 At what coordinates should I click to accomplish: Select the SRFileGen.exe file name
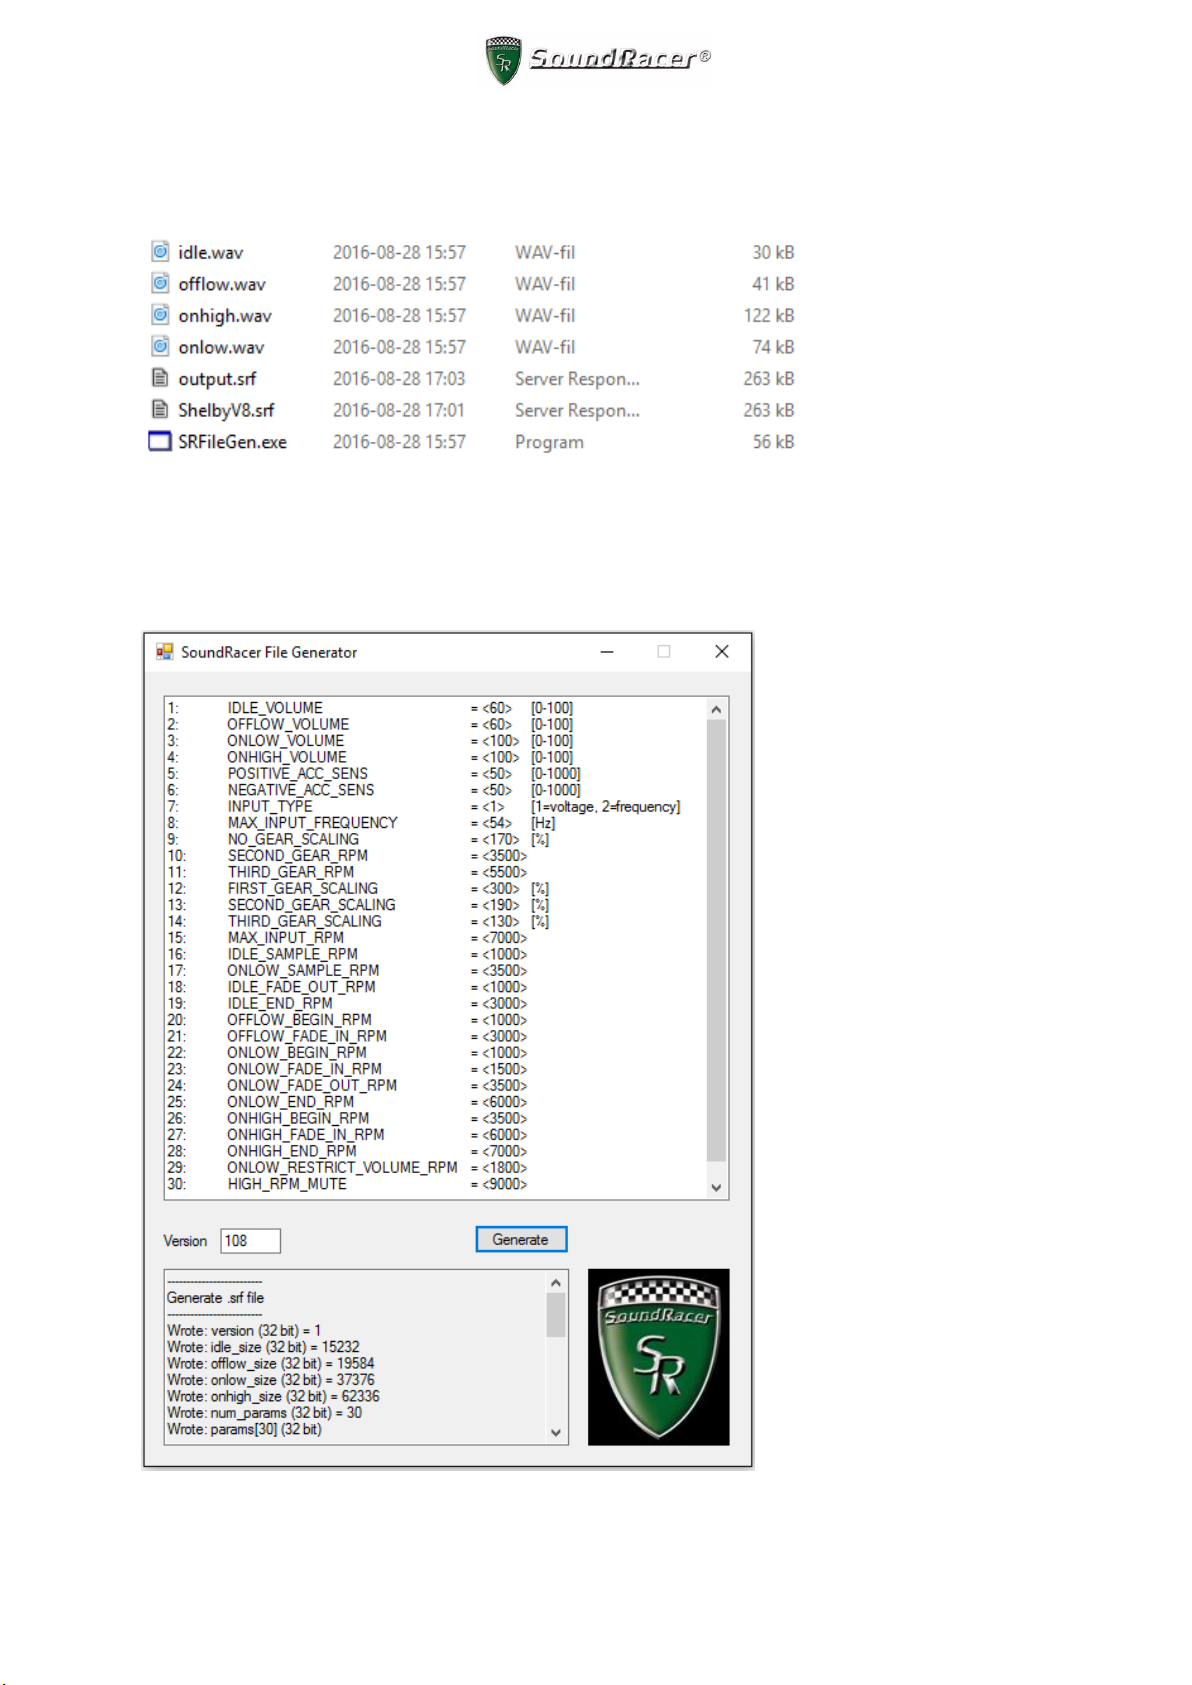(x=232, y=442)
